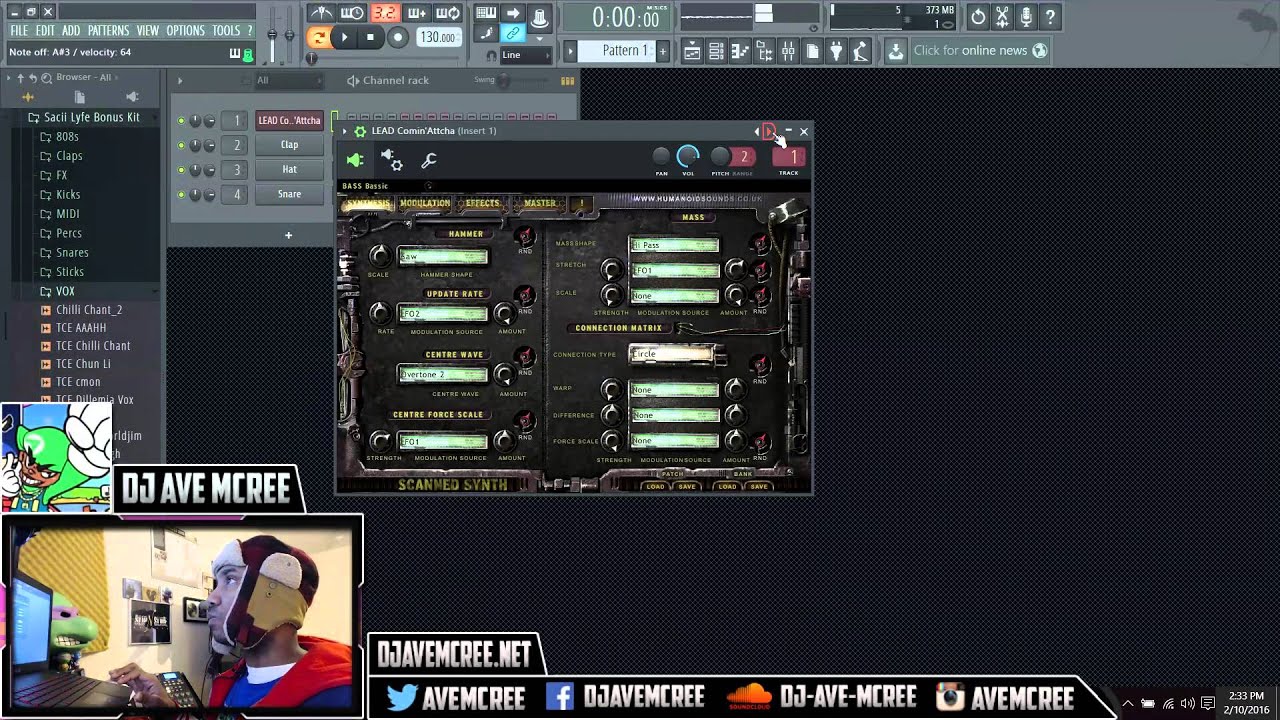Viewport: 1280px width, 720px height.
Task: Select the Piano roll view icon
Action: click(x=739, y=50)
